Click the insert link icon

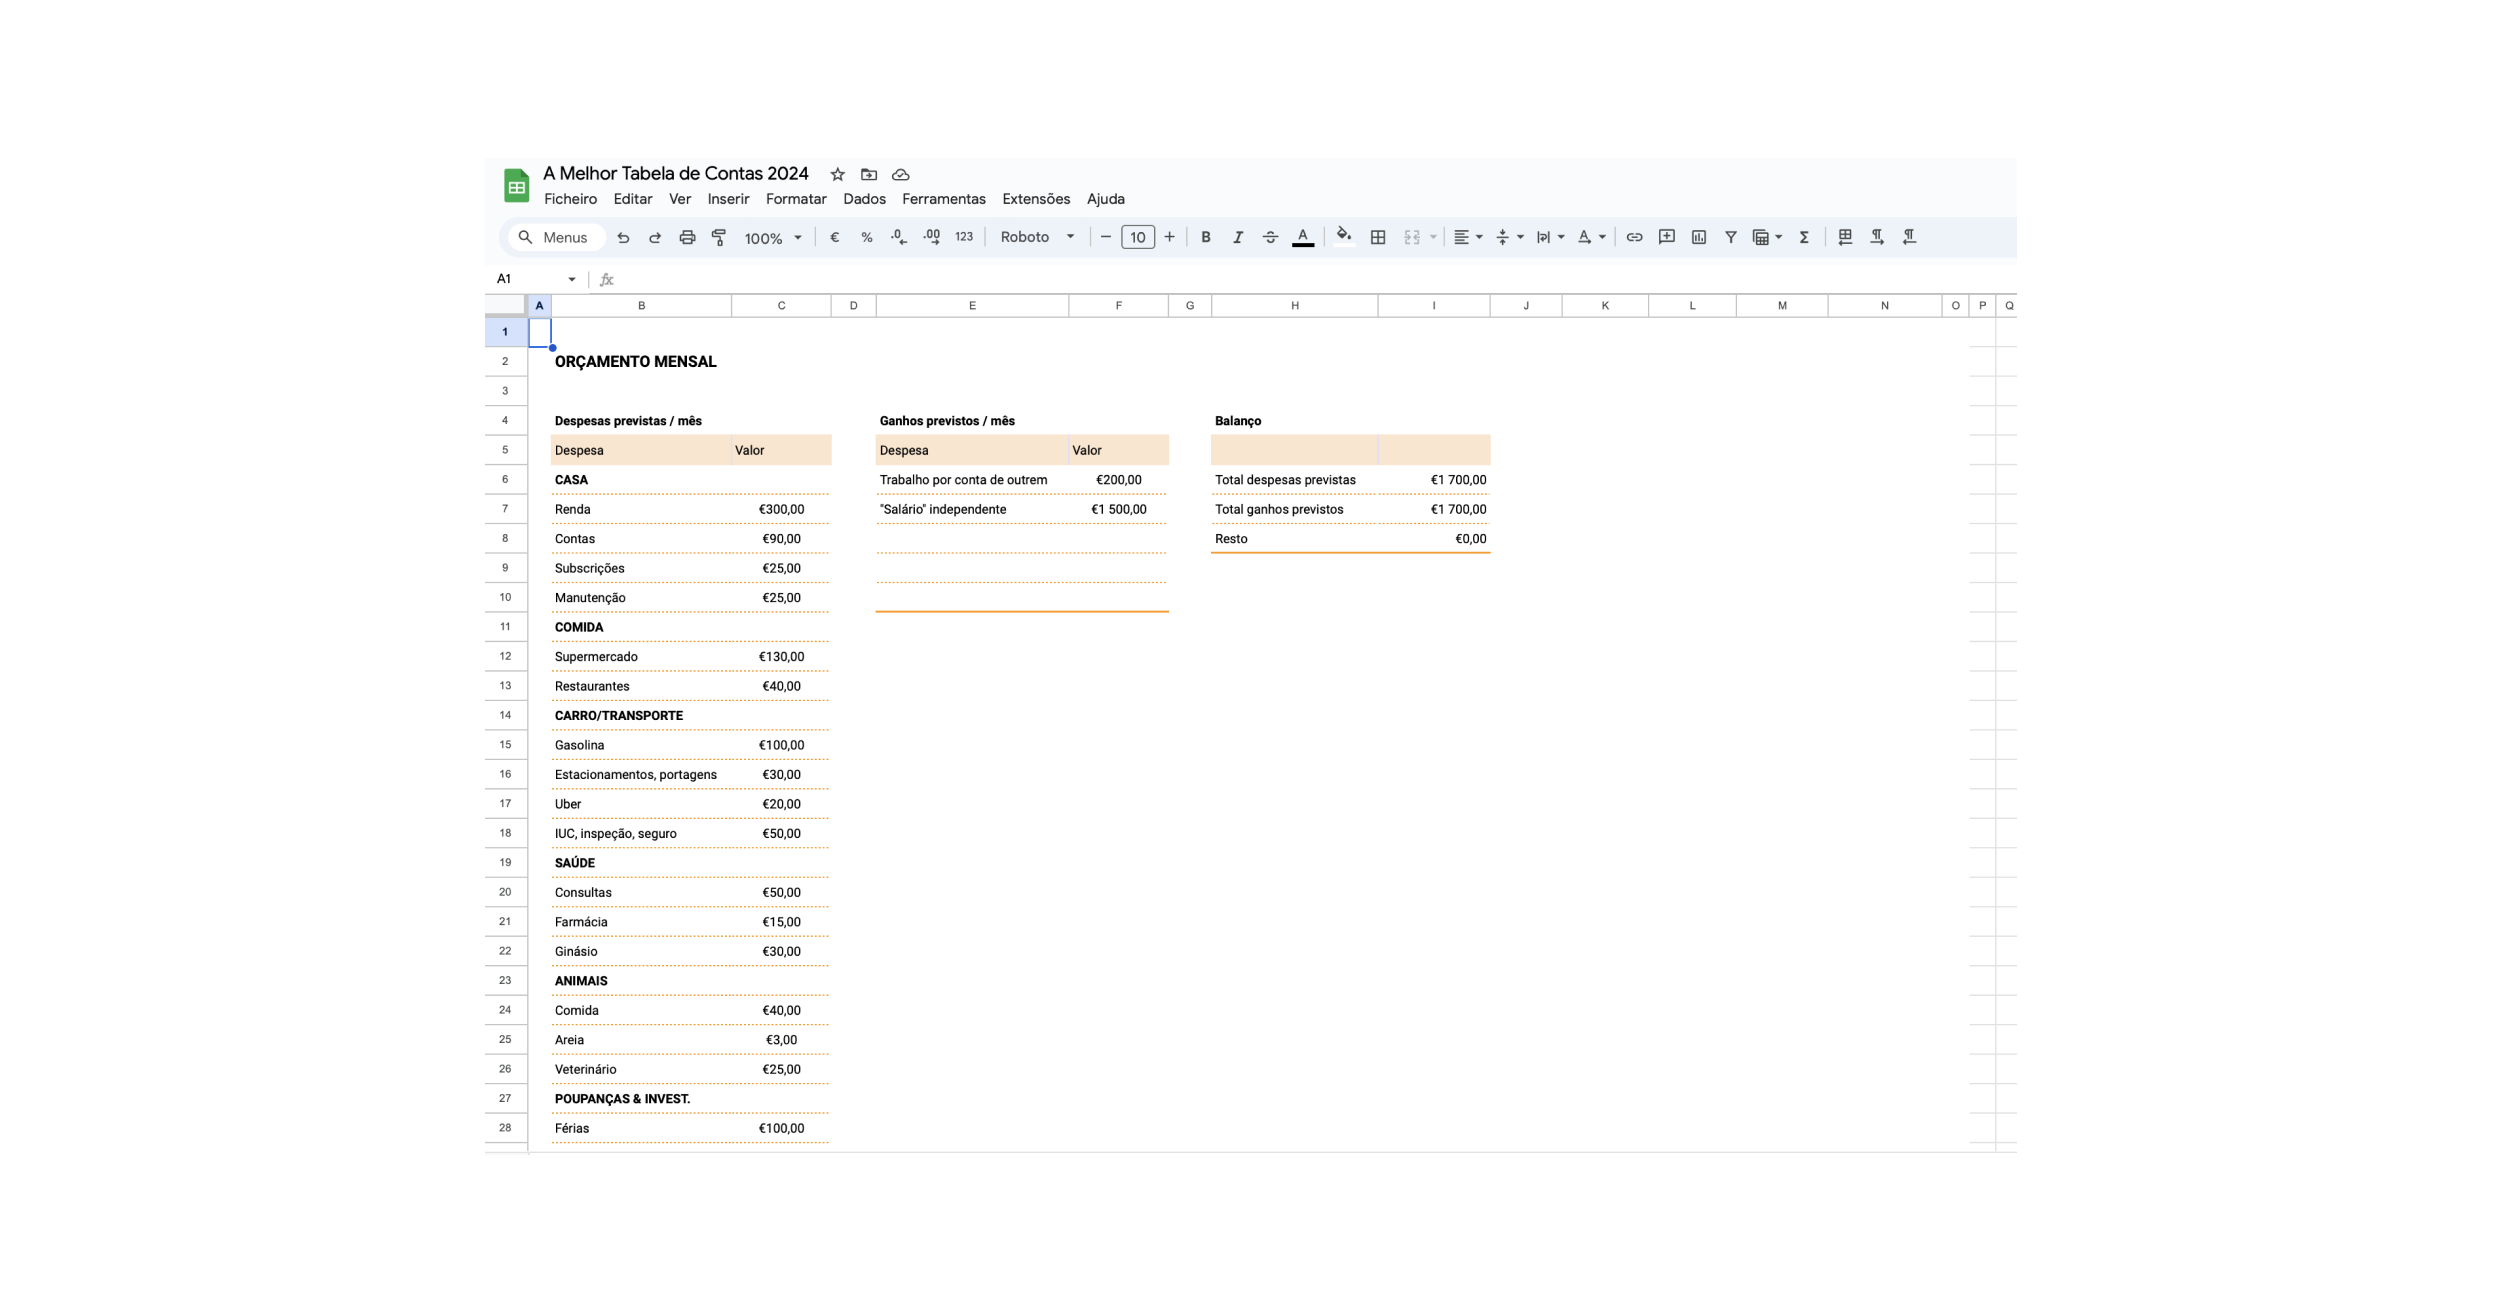coord(1634,237)
